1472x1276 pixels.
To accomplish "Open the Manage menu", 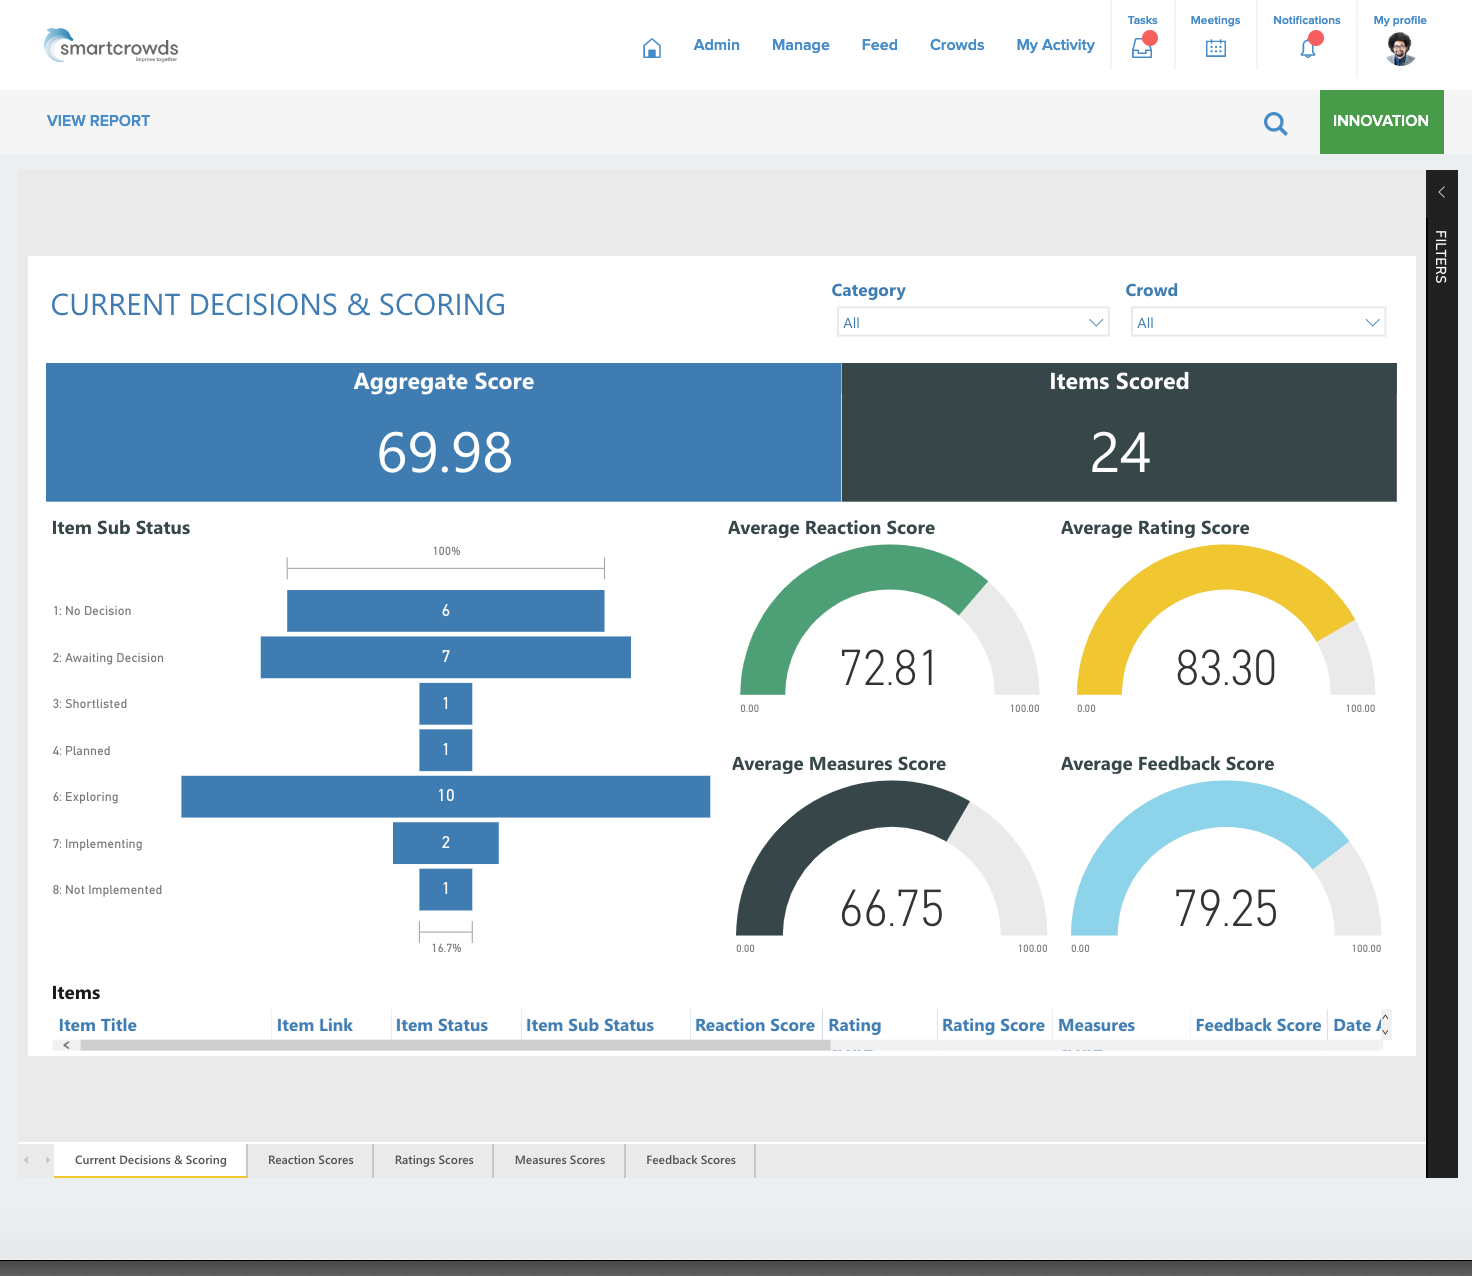I will pos(800,45).
